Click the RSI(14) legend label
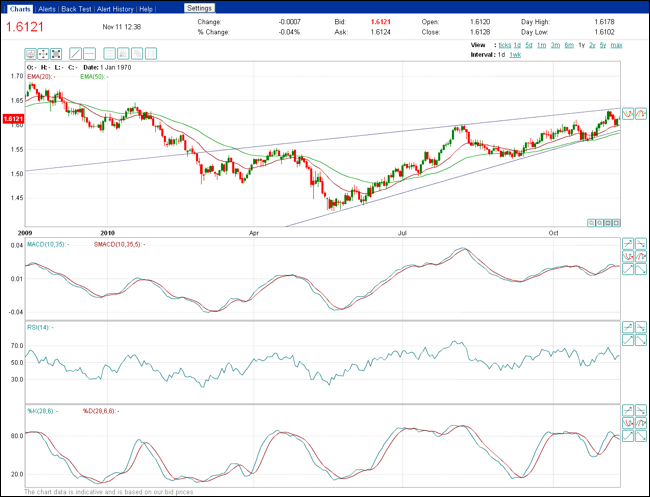 (x=39, y=327)
